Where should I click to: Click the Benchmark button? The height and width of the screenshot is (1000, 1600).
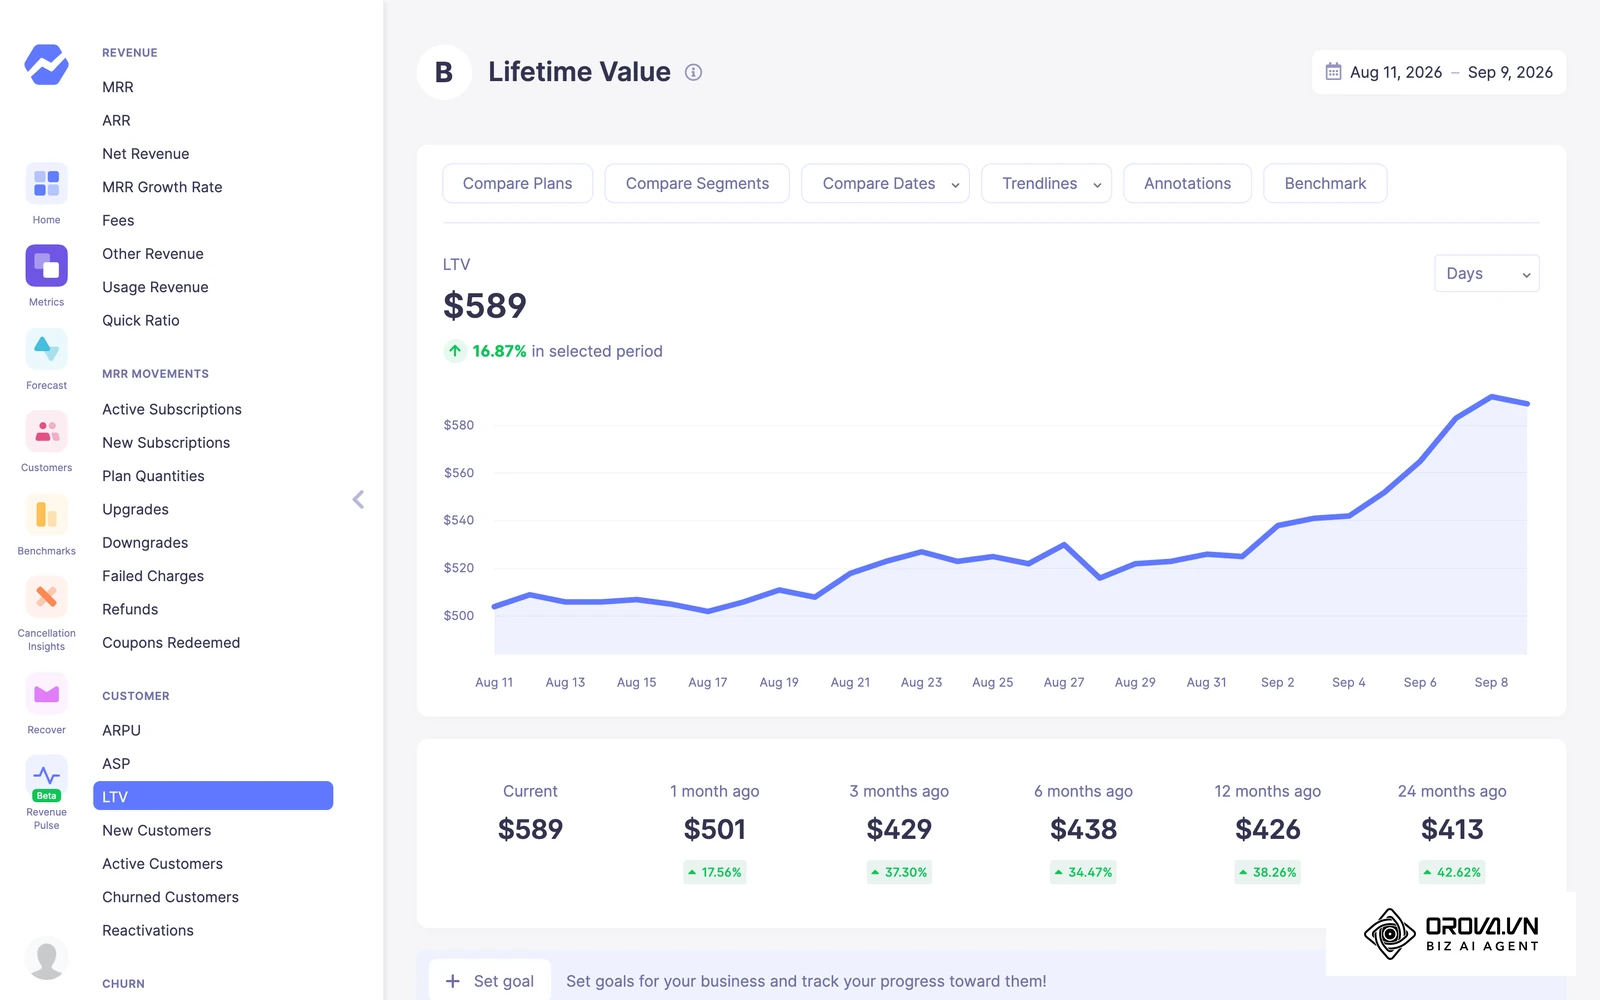click(1325, 184)
